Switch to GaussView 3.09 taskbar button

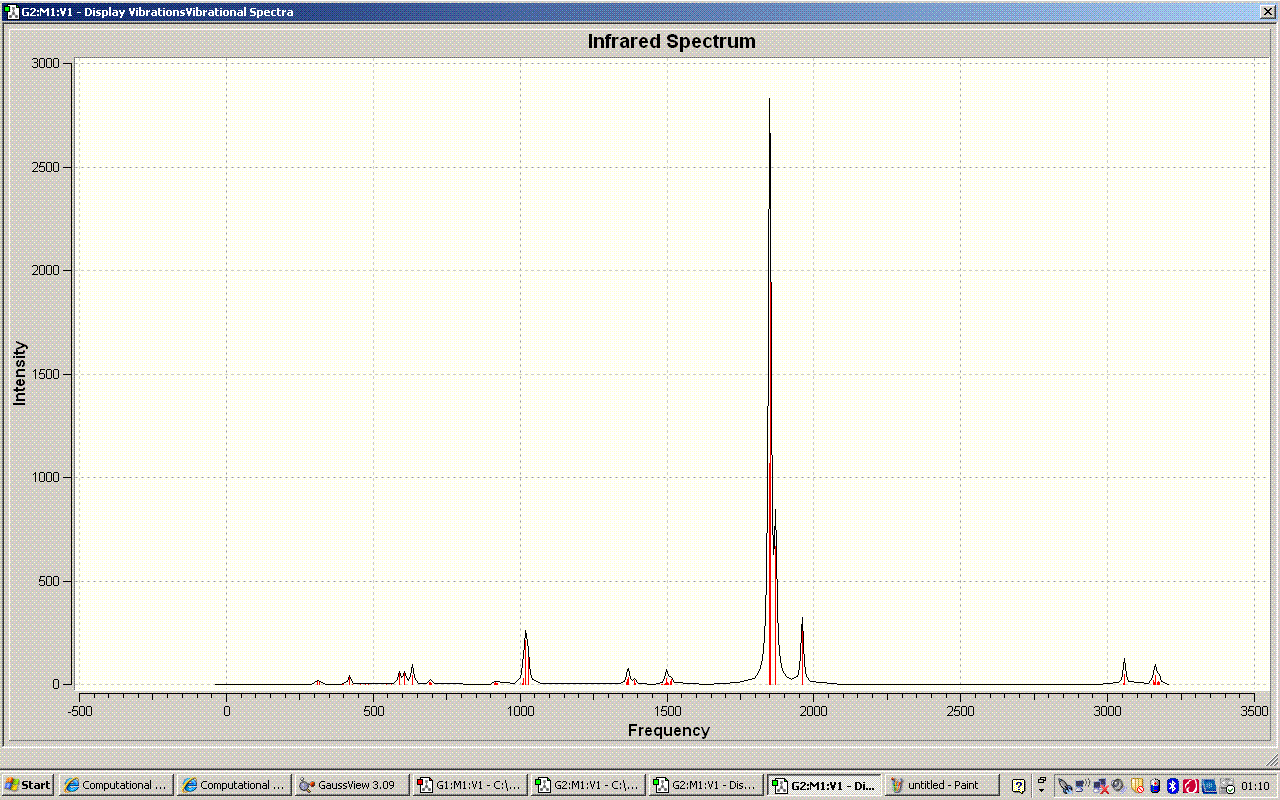point(352,785)
